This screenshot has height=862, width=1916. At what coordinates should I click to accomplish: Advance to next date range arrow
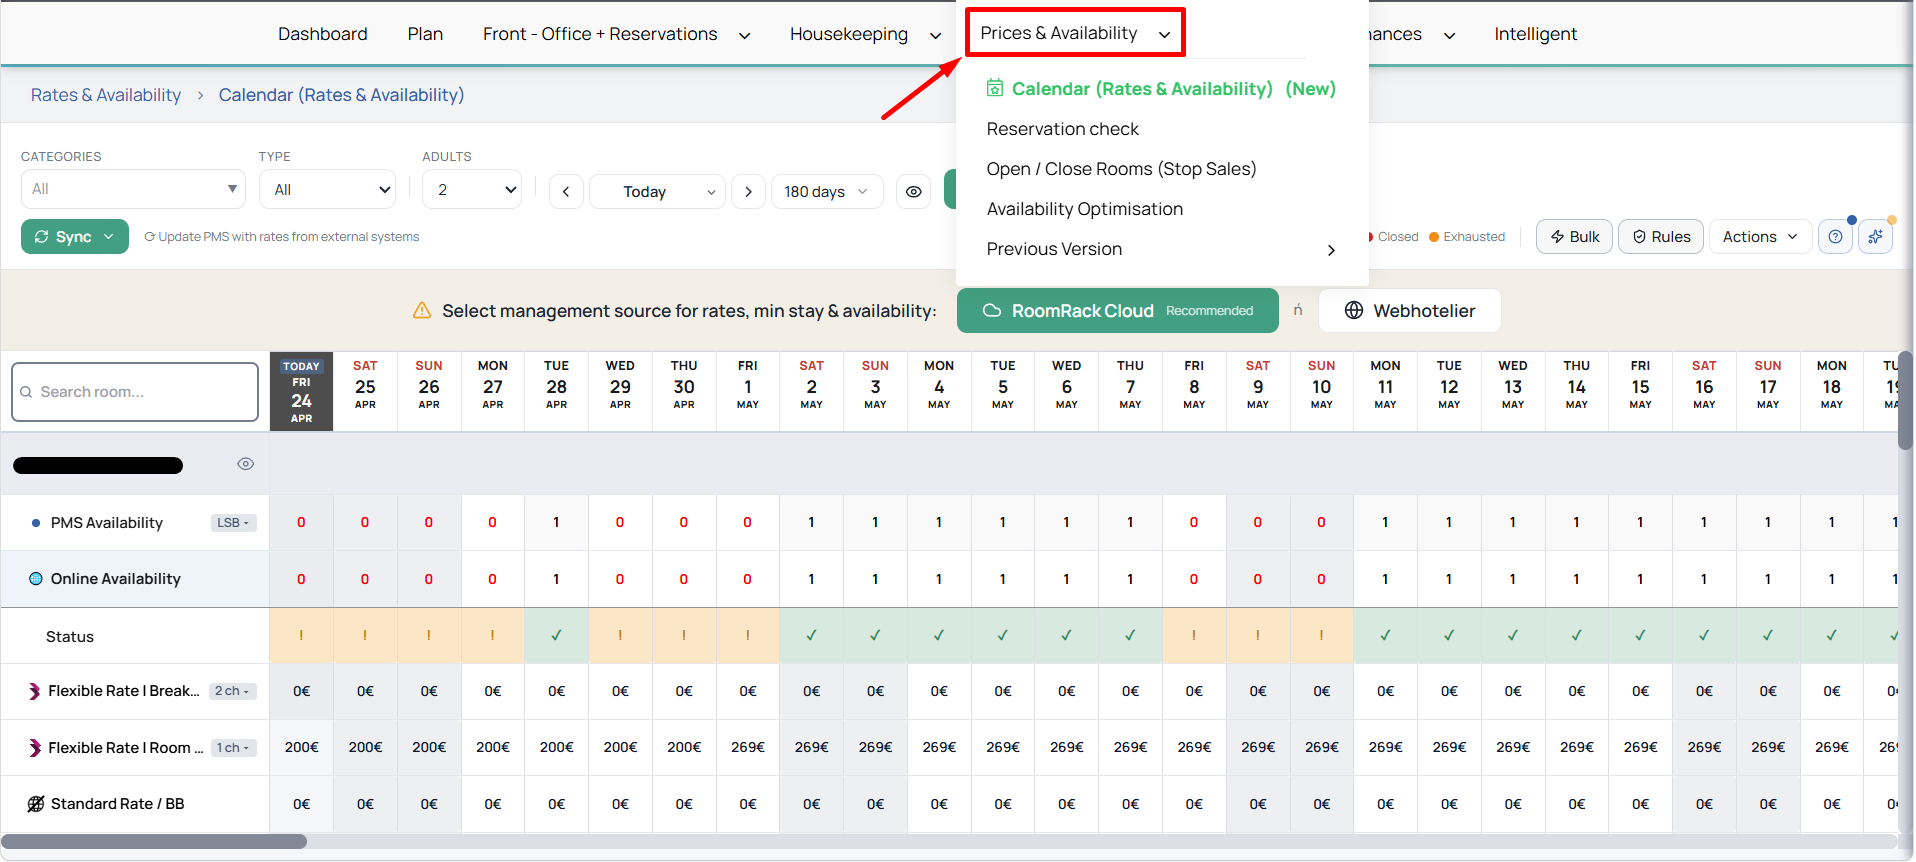[x=748, y=192]
